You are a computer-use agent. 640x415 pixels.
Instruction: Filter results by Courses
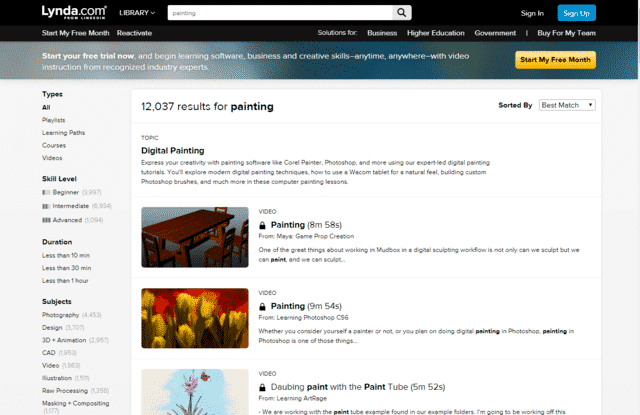click(54, 145)
